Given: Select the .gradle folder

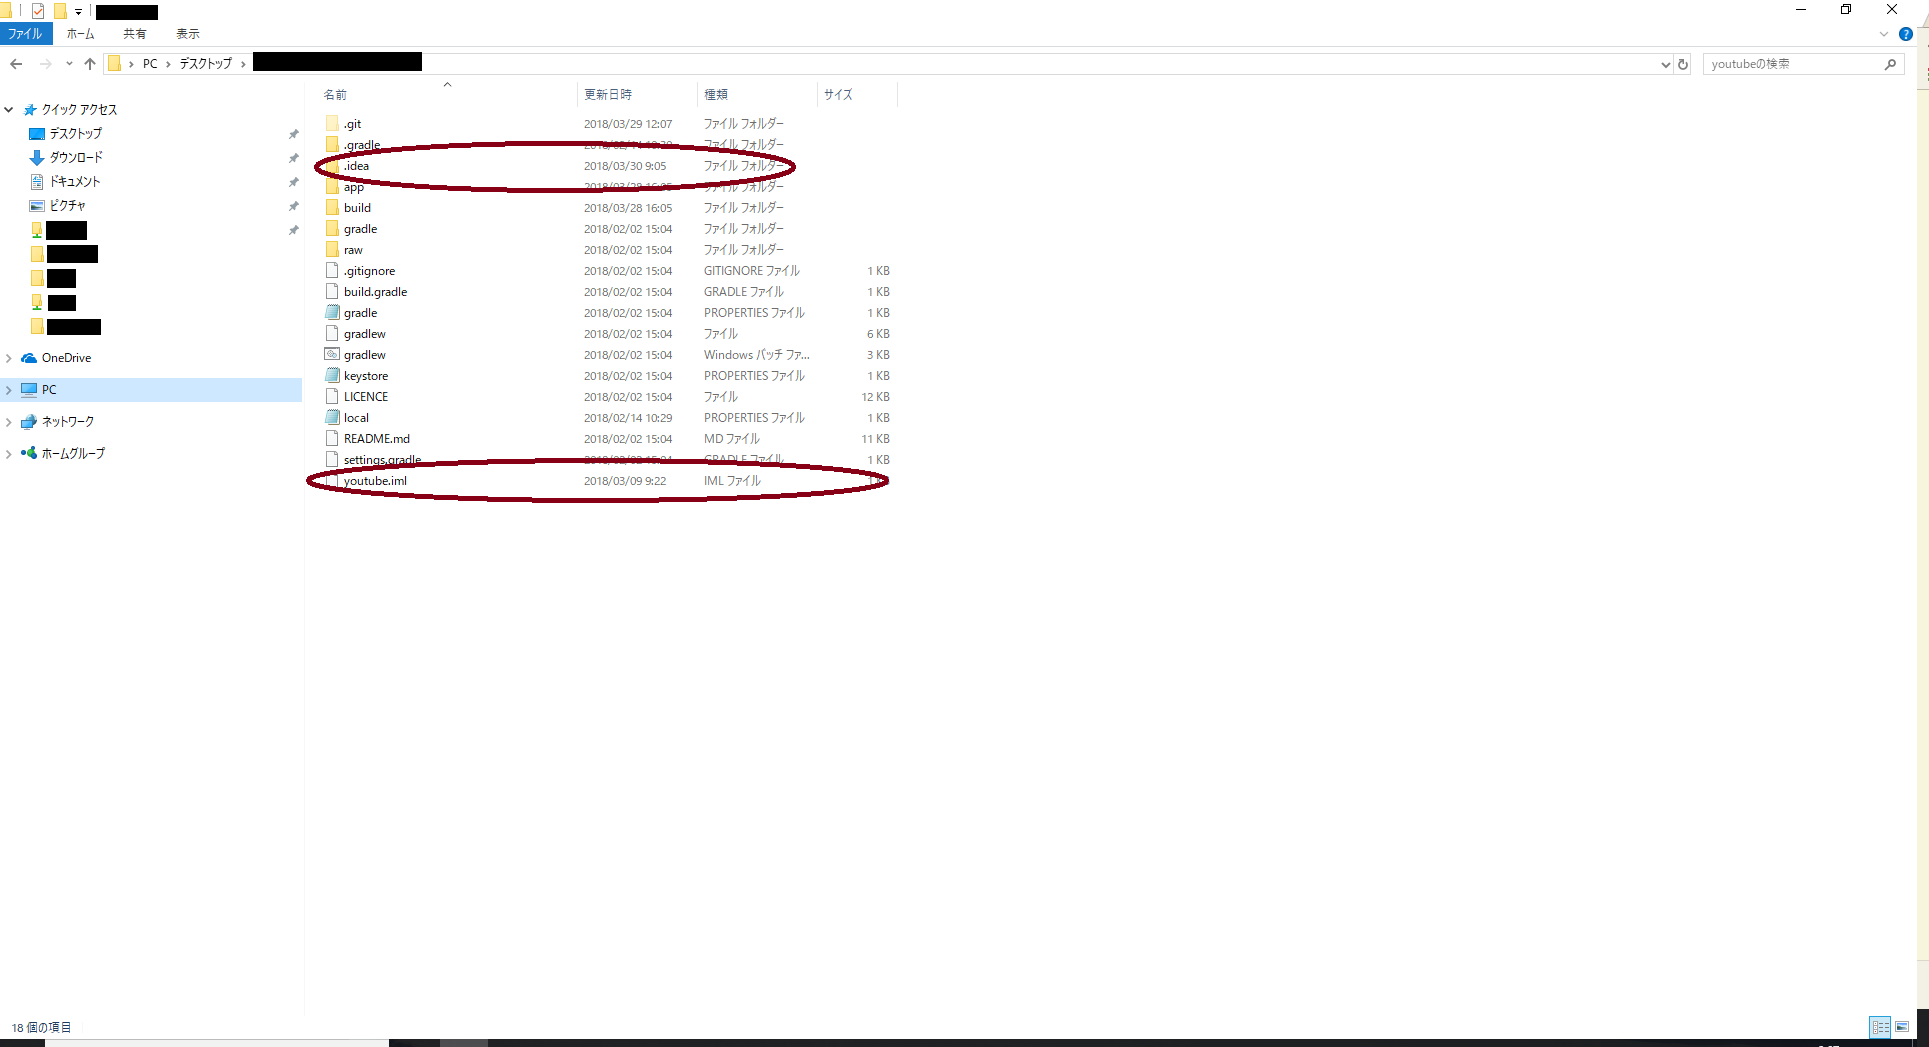Looking at the screenshot, I should tap(361, 145).
